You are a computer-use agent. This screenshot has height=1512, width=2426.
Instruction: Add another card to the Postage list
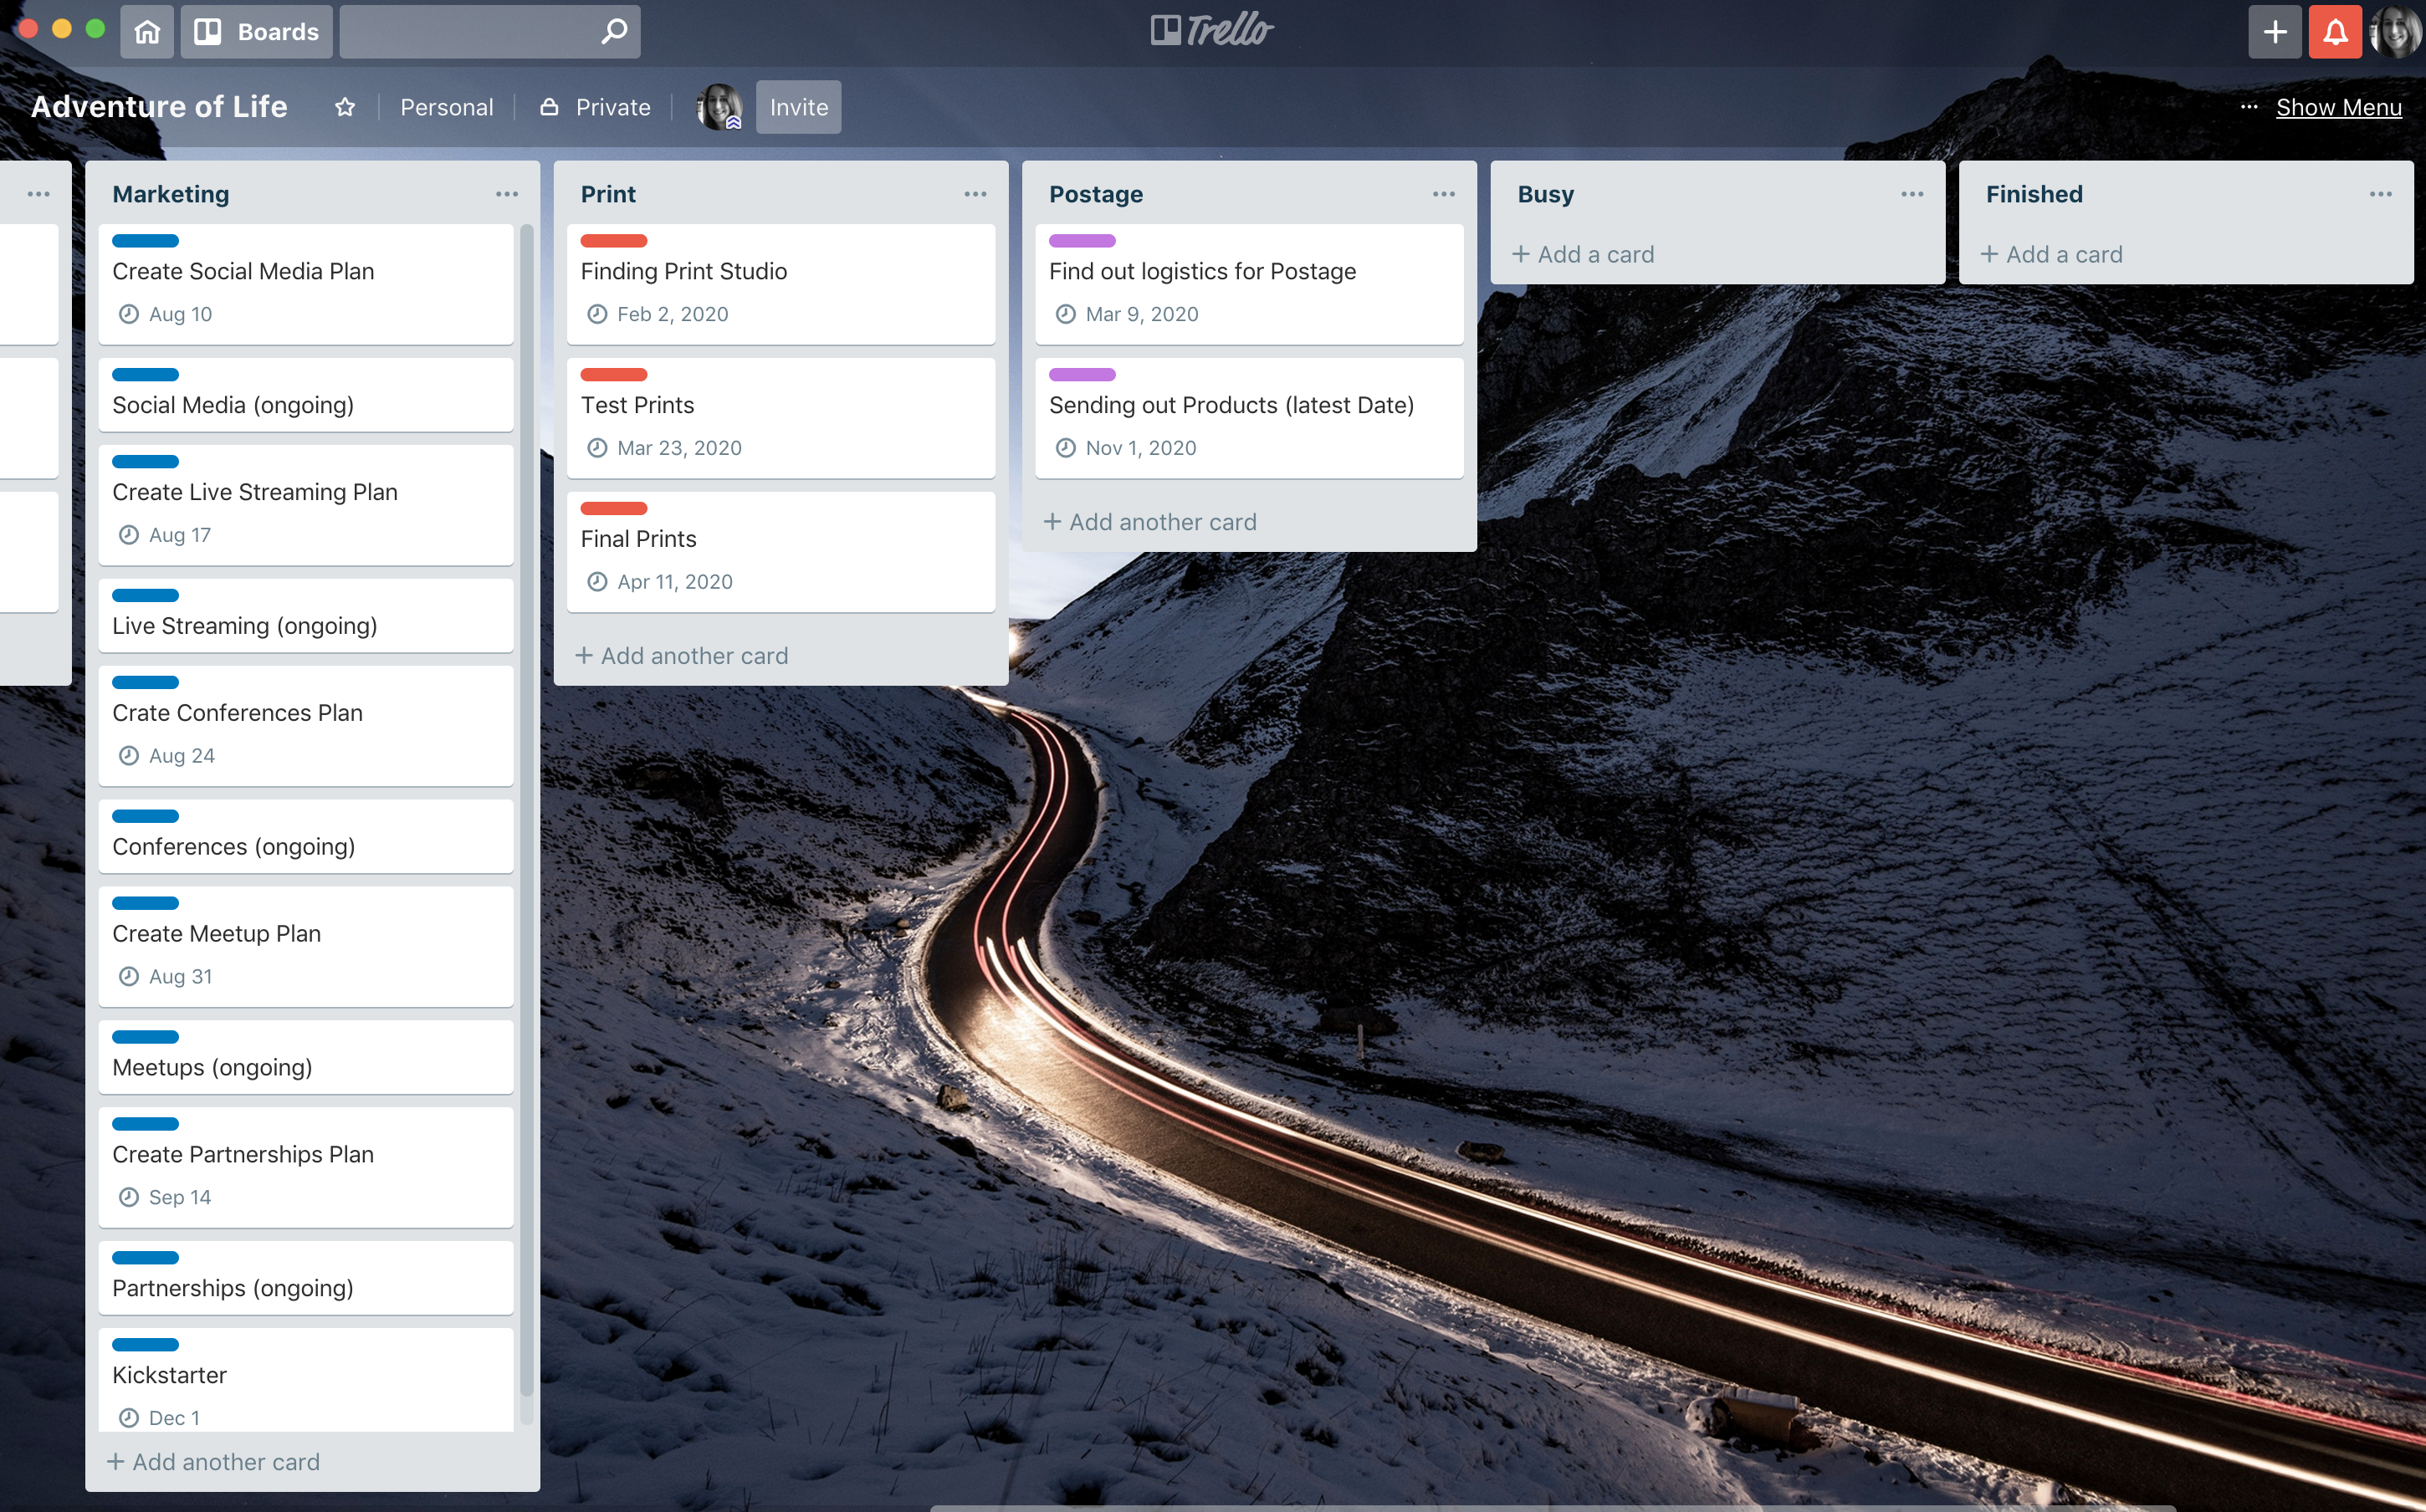click(x=1150, y=522)
